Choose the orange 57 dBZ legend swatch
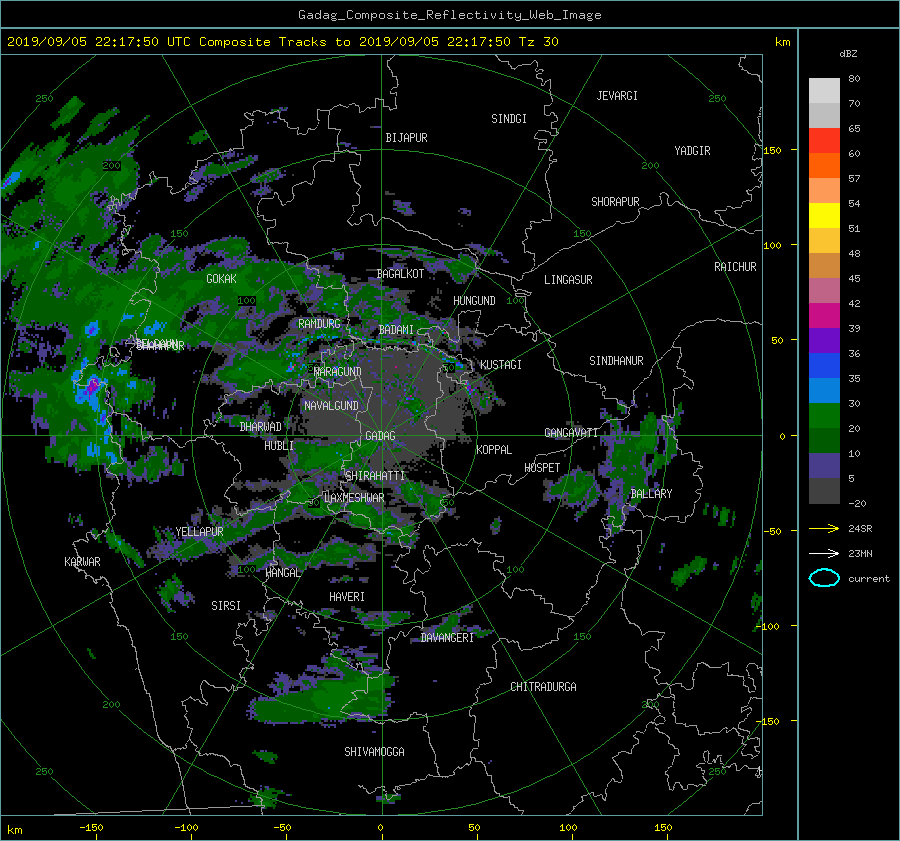Image resolution: width=900 pixels, height=841 pixels. click(x=824, y=166)
